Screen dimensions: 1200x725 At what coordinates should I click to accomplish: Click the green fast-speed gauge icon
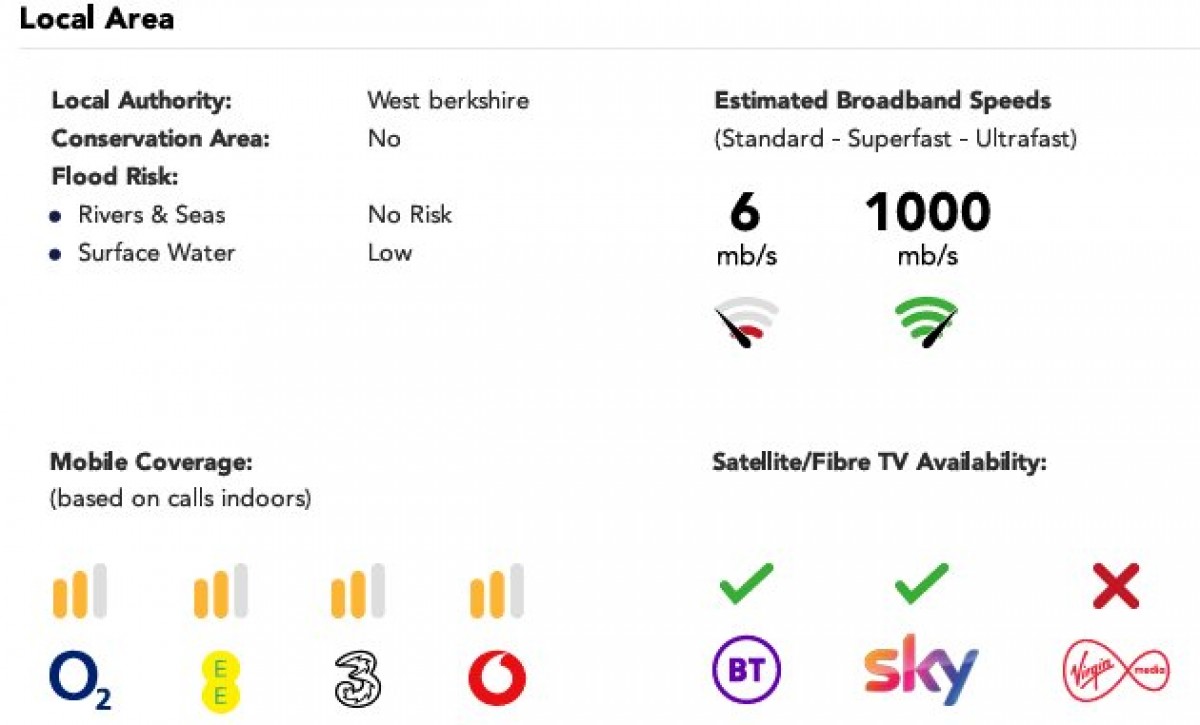click(x=926, y=324)
